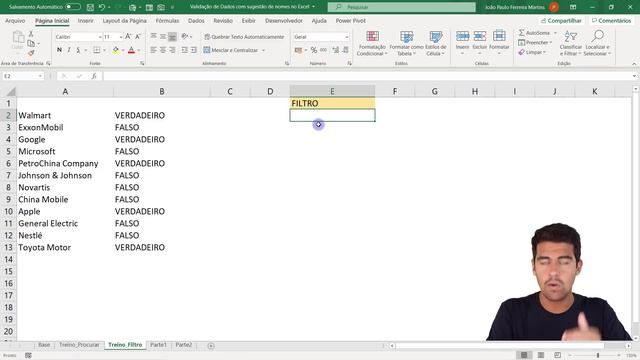Image resolution: width=640 pixels, height=360 pixels.
Task: Toggle Top Align vertical alignment
Action: (x=153, y=37)
